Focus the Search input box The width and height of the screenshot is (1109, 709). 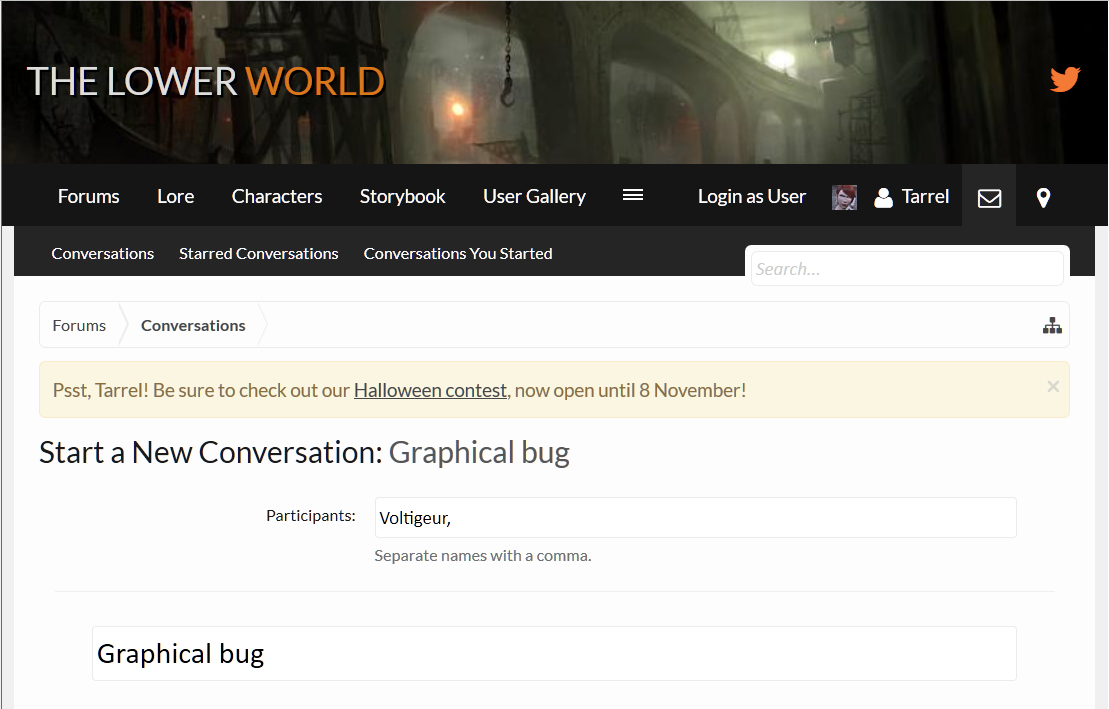pyautogui.click(x=907, y=269)
